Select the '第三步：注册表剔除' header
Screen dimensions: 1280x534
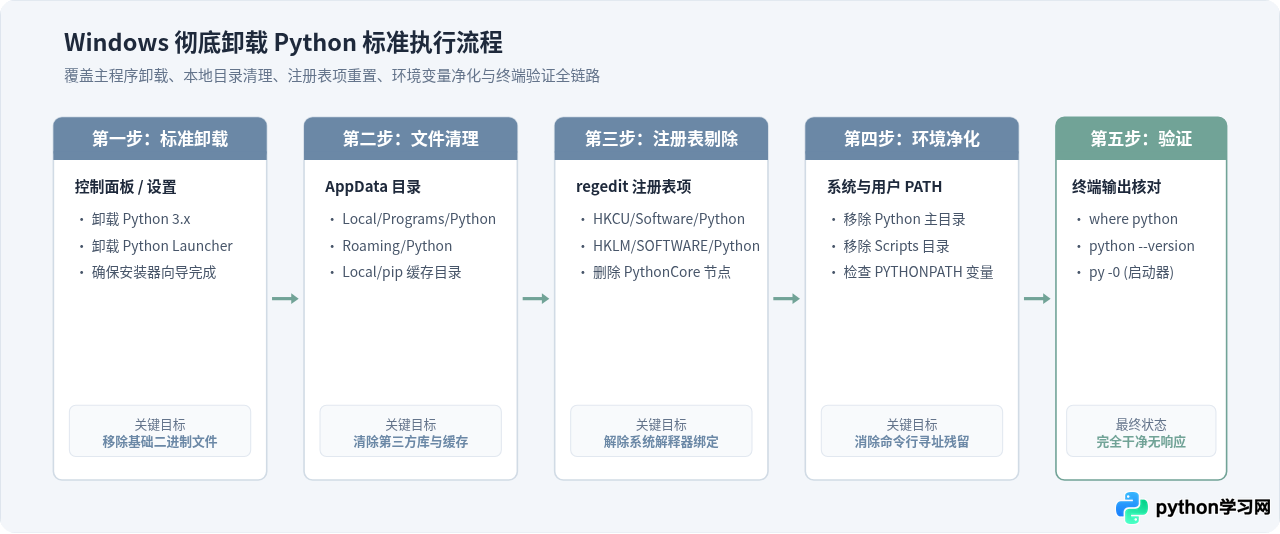tap(661, 139)
